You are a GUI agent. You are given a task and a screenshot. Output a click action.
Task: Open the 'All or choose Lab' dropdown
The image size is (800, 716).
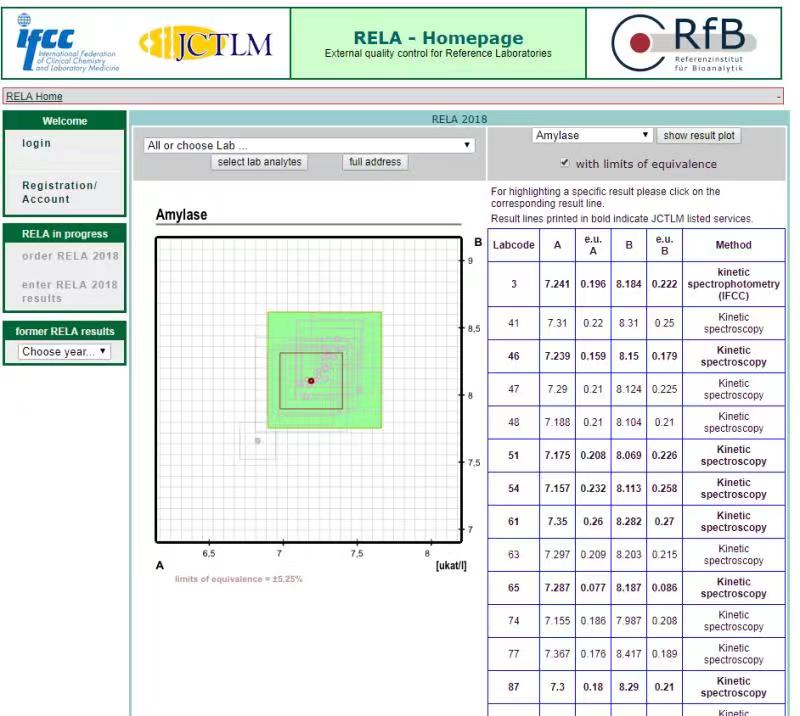pos(309,145)
